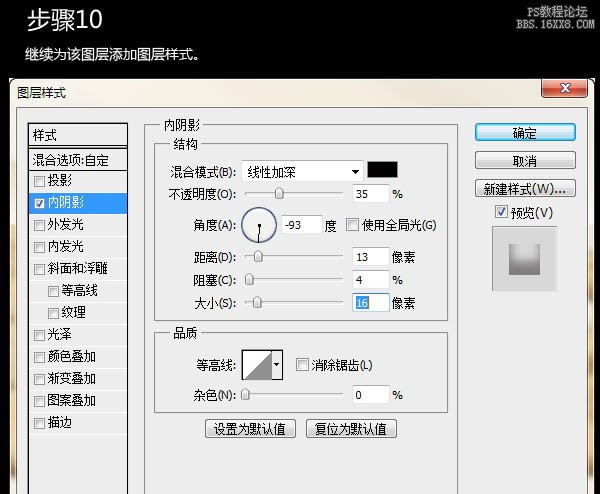
Task: Check 消除锯齿(L) option
Action: (302, 364)
